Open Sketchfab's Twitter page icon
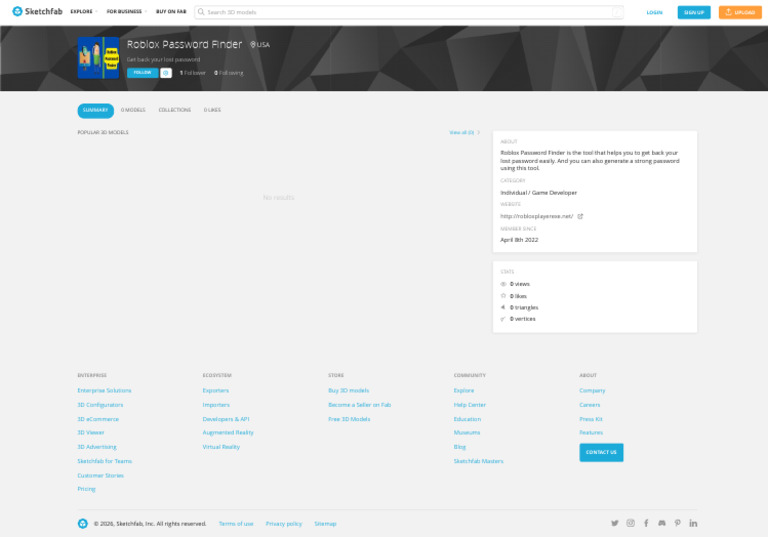Image resolution: width=768 pixels, height=537 pixels. 615,523
